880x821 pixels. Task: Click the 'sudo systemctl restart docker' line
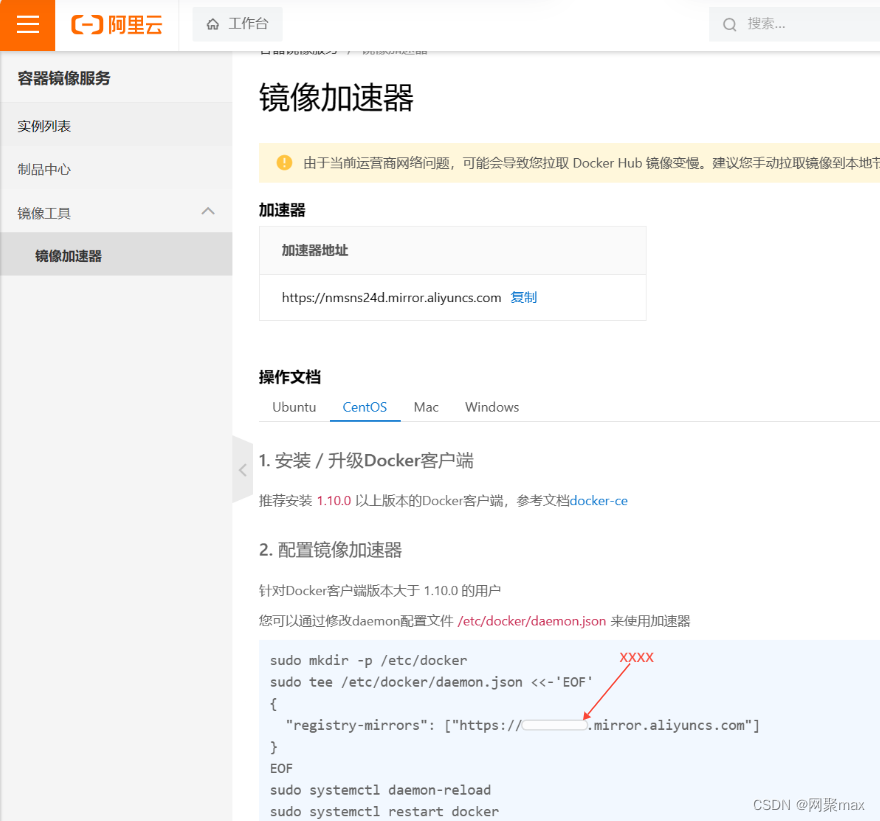pyautogui.click(x=384, y=811)
